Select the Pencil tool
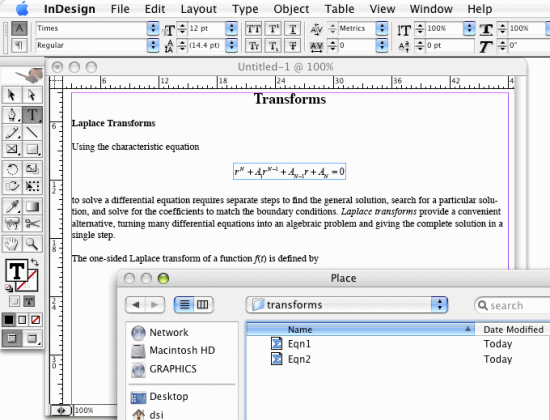This screenshot has height=420, width=550. [x=12, y=132]
